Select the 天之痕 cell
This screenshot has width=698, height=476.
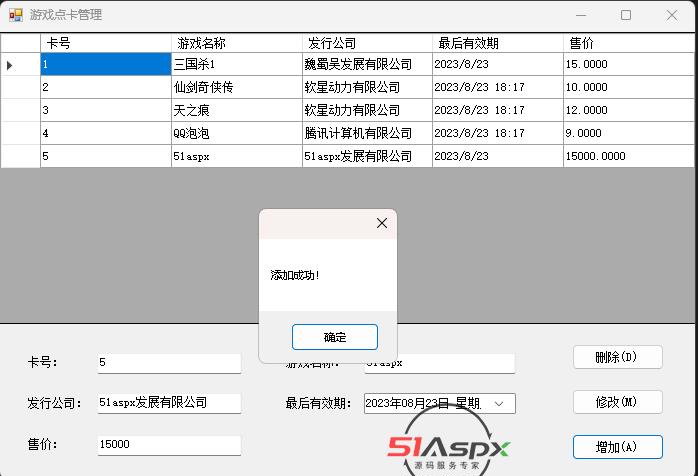[237, 110]
